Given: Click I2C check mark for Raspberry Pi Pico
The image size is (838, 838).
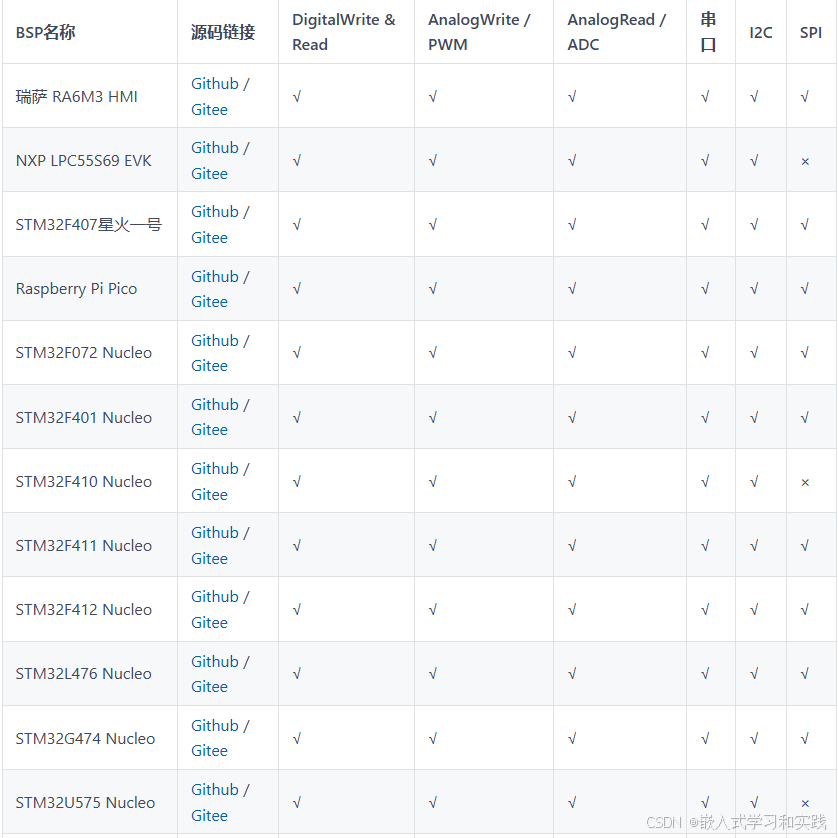Looking at the screenshot, I should point(754,289).
